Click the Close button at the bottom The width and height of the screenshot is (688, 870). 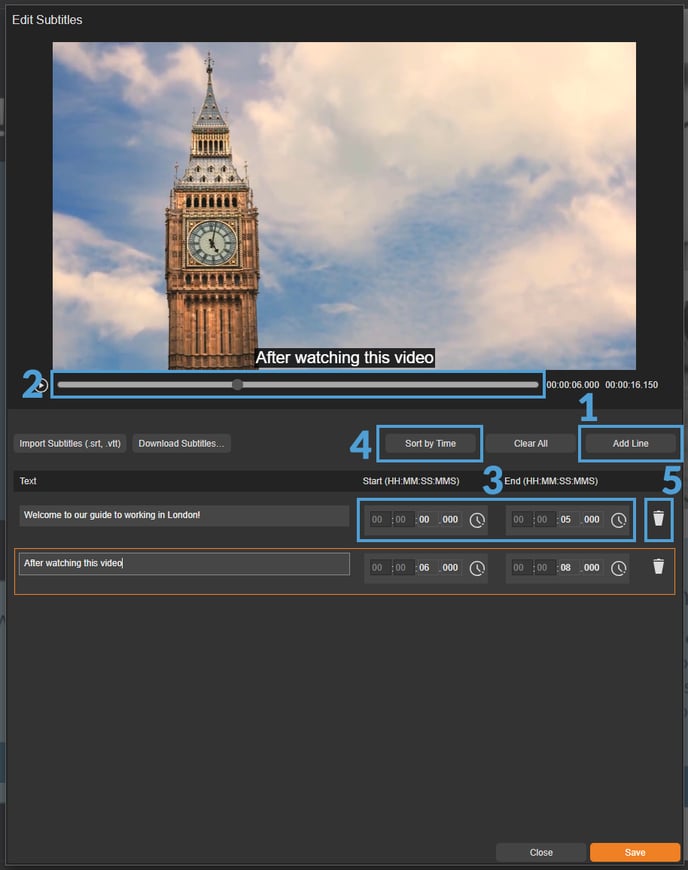coord(541,852)
